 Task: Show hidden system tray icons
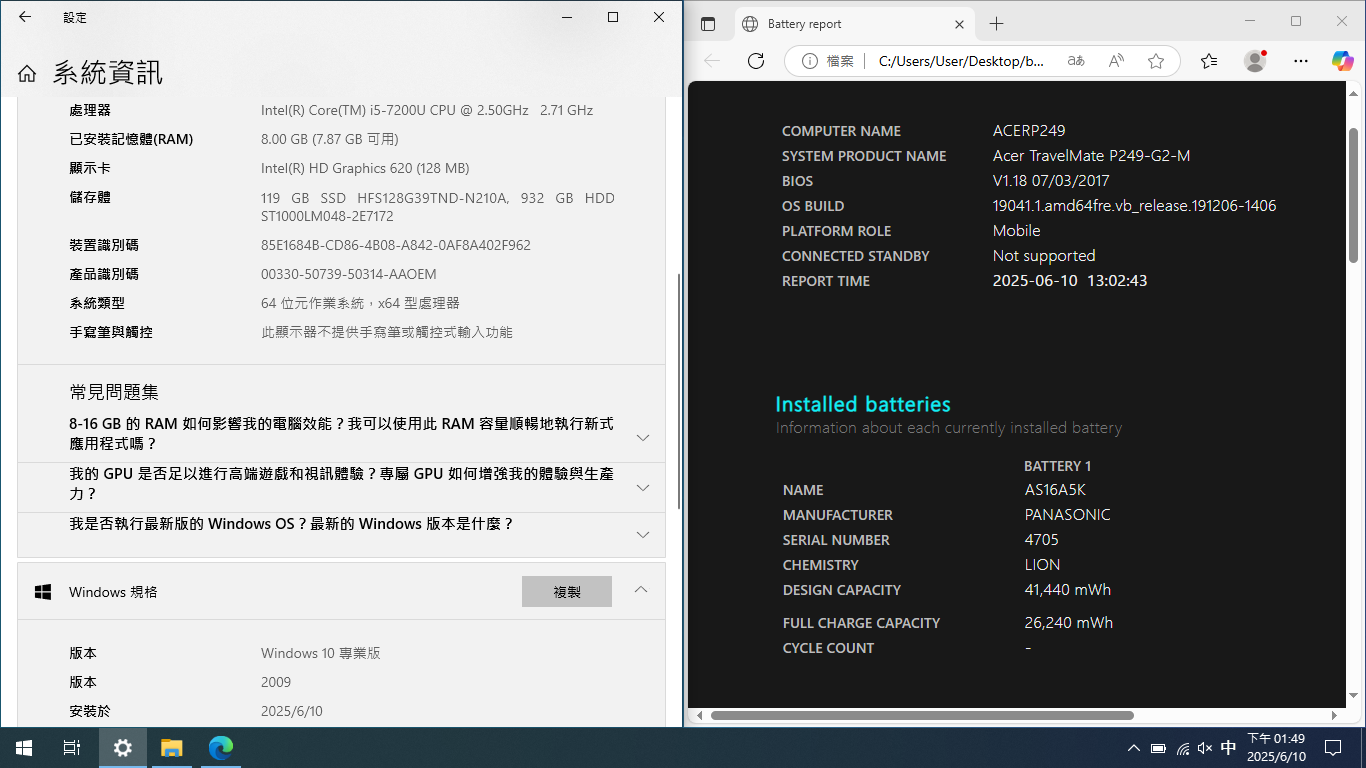pos(1133,748)
